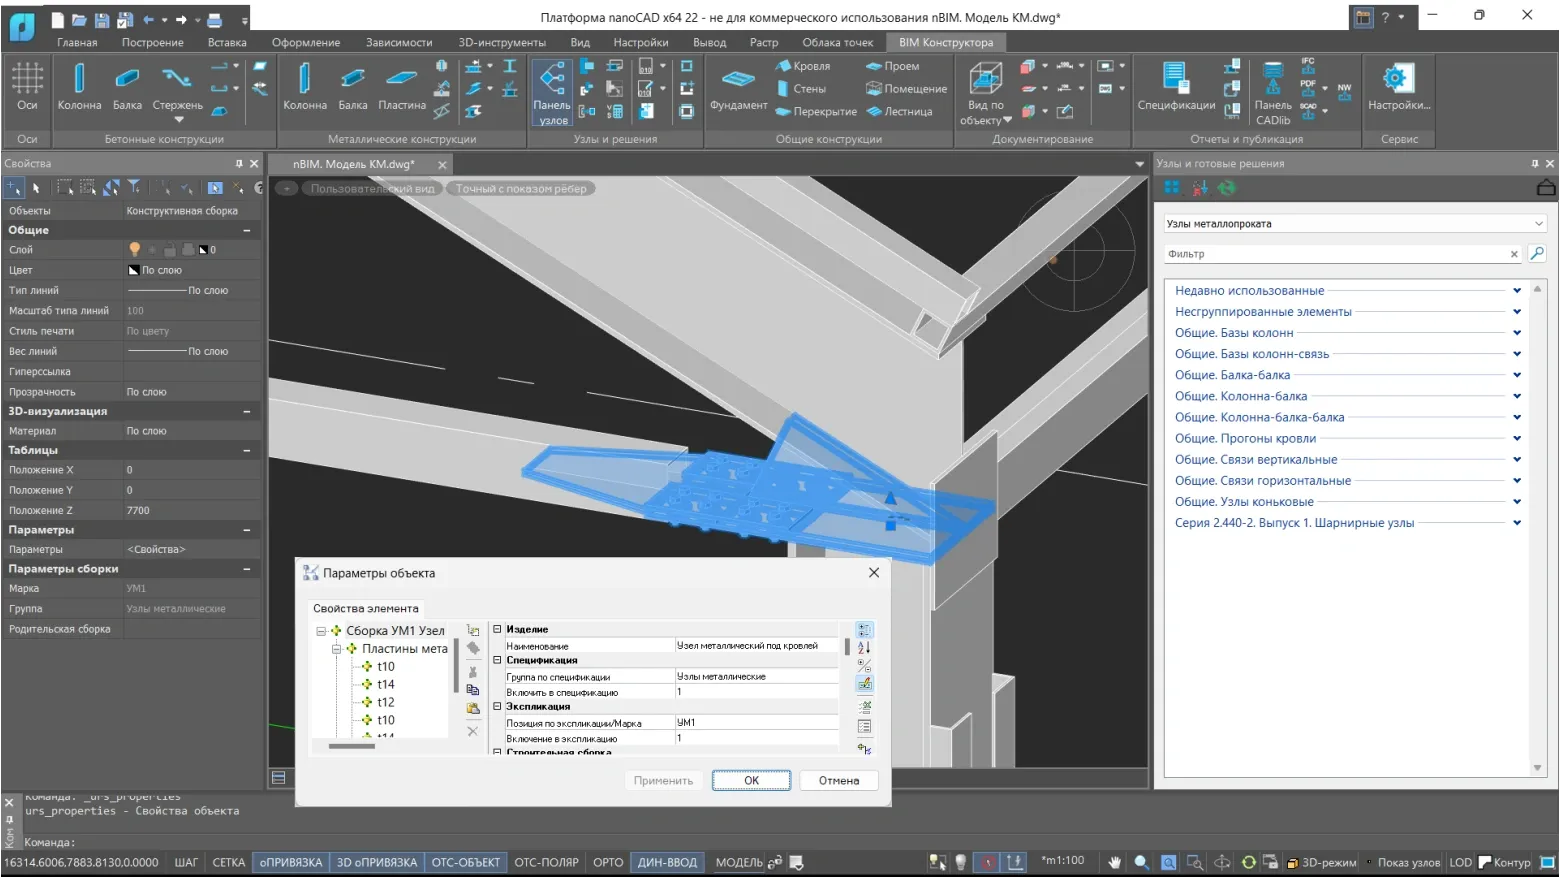Image resolution: width=1560 pixels, height=877 pixels.
Task: Toggle СЕТКА grid display
Action: [228, 862]
